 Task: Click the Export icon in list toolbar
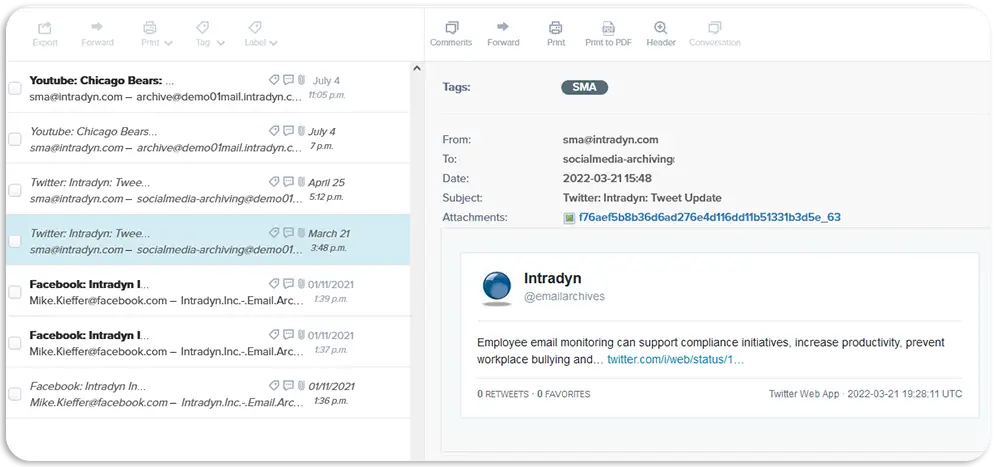45,28
